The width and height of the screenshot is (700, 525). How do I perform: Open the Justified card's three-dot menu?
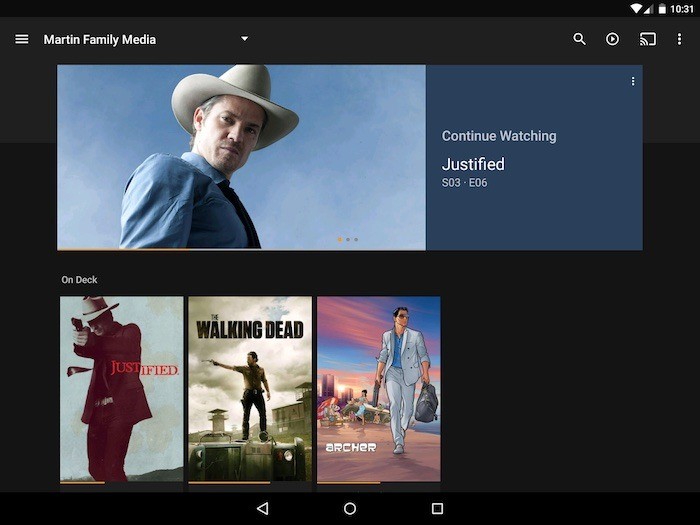tap(633, 81)
